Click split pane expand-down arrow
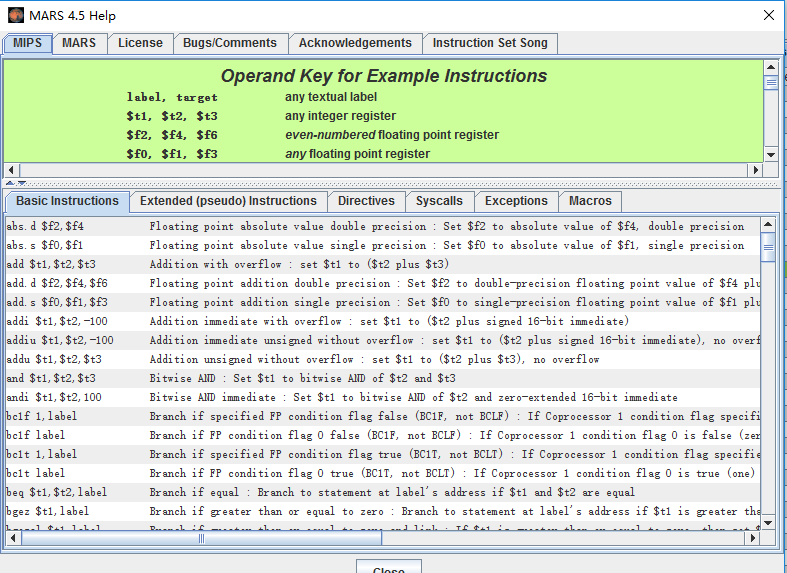Viewport: 787px width, 573px height. click(x=22, y=184)
